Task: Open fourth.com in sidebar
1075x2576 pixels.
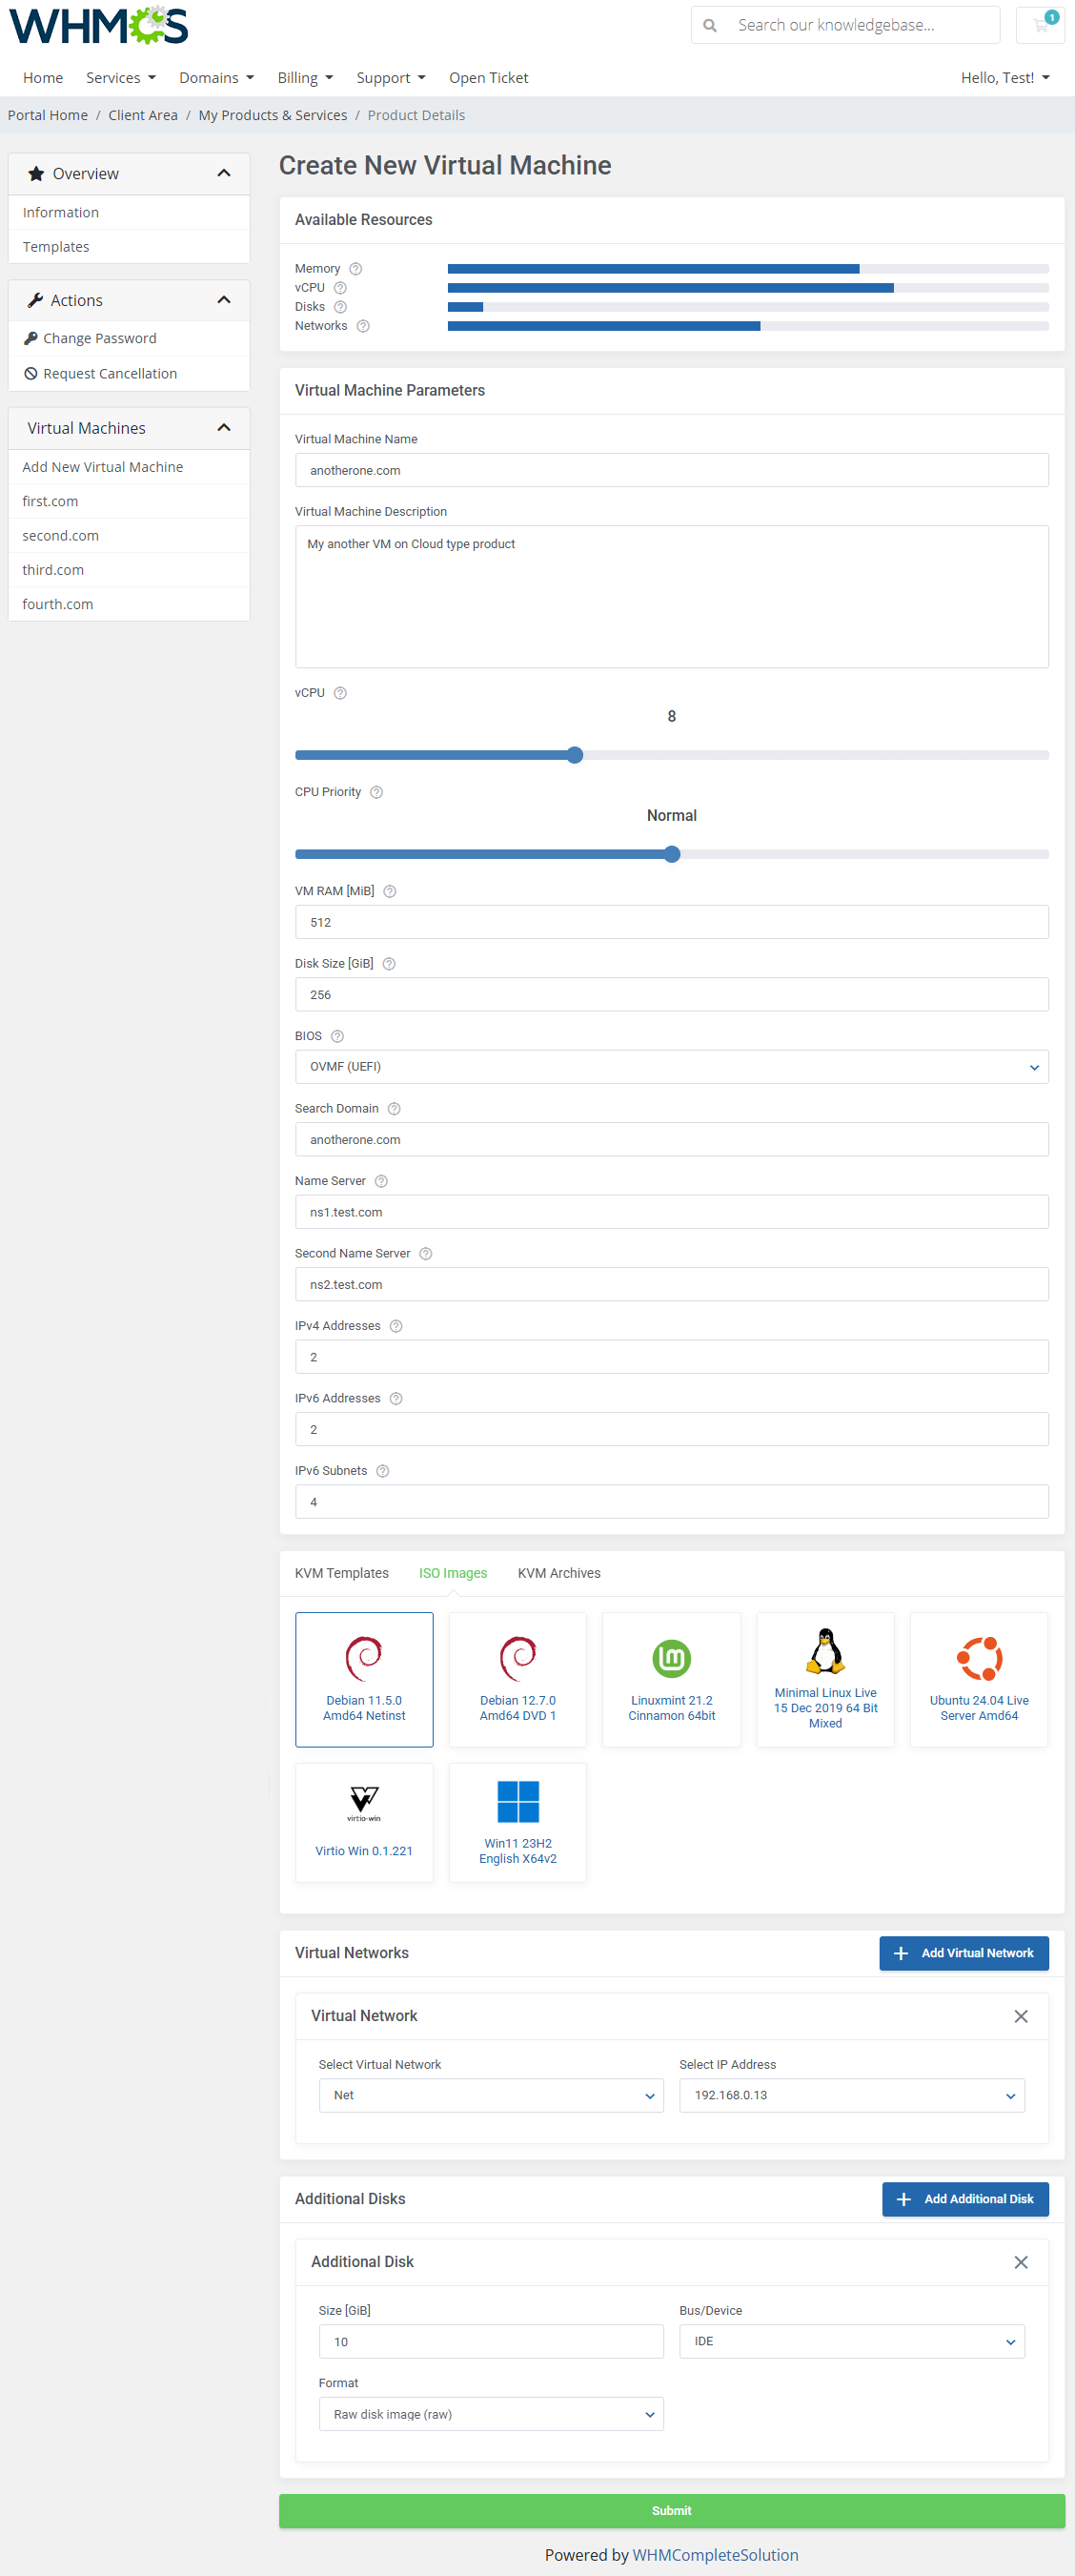Action: pyautogui.click(x=58, y=604)
